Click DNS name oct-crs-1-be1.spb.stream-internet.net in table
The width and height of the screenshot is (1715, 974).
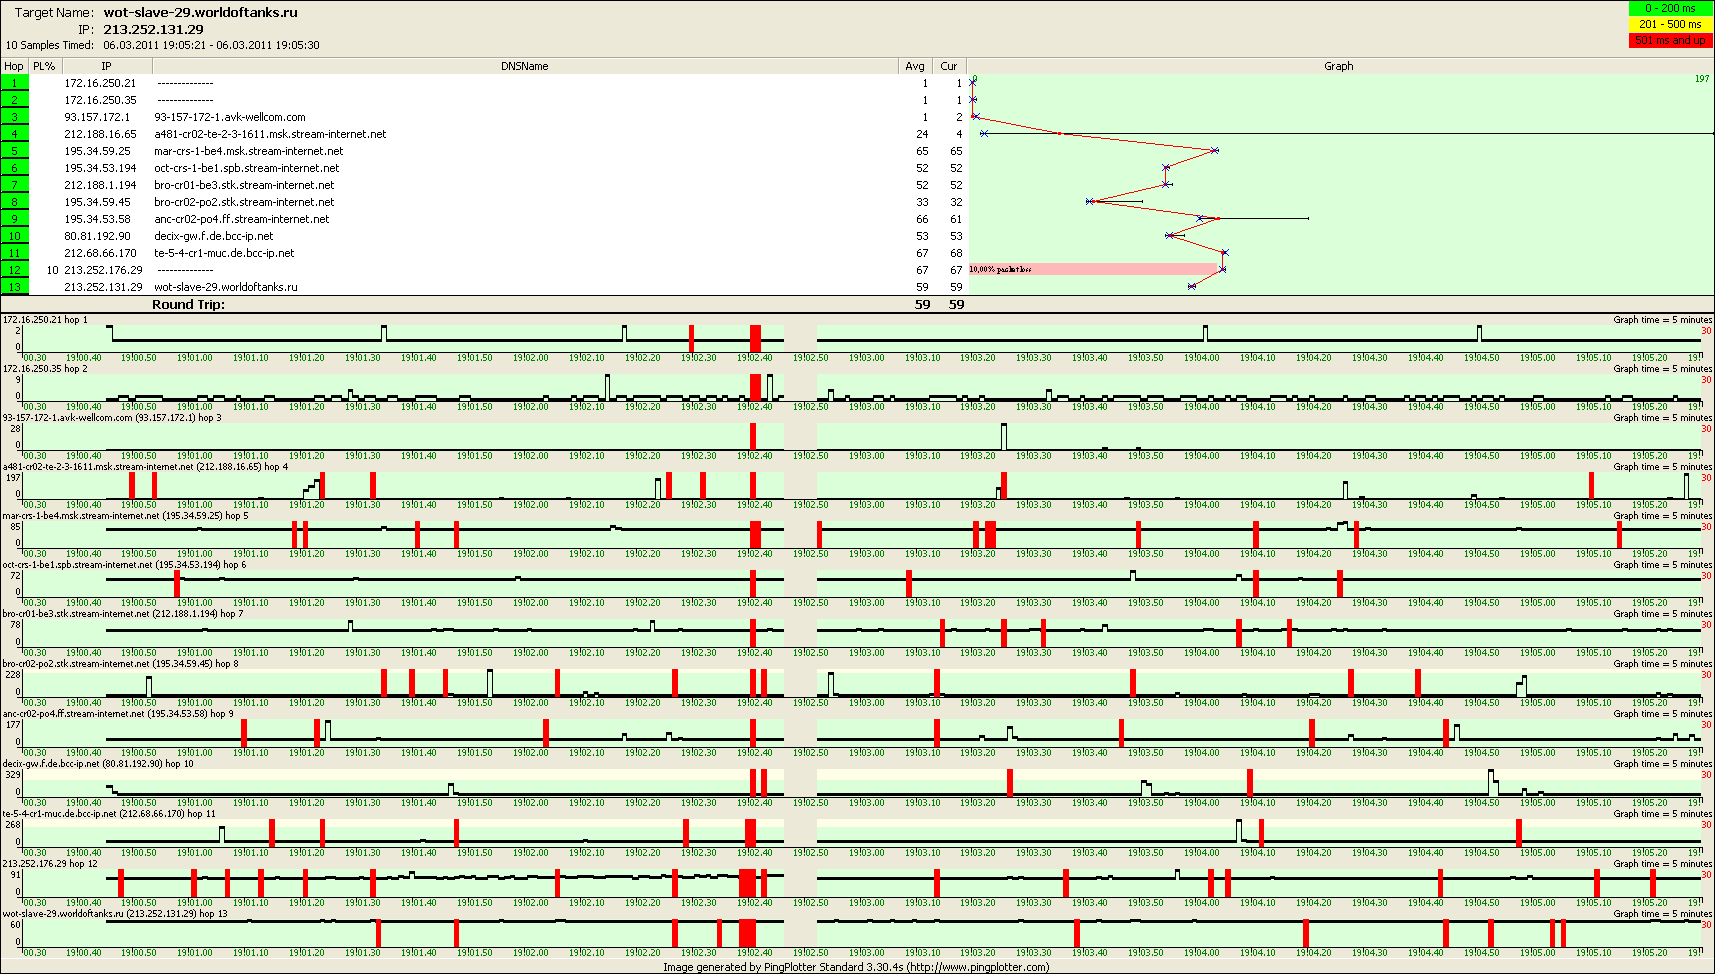tap(246, 168)
